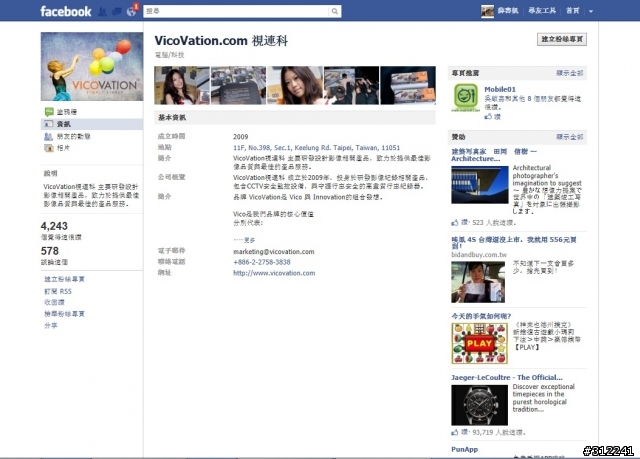Image resolution: width=640 pixels, height=459 pixels.
Task: Open the messages icon in the top bar
Action: (117, 11)
